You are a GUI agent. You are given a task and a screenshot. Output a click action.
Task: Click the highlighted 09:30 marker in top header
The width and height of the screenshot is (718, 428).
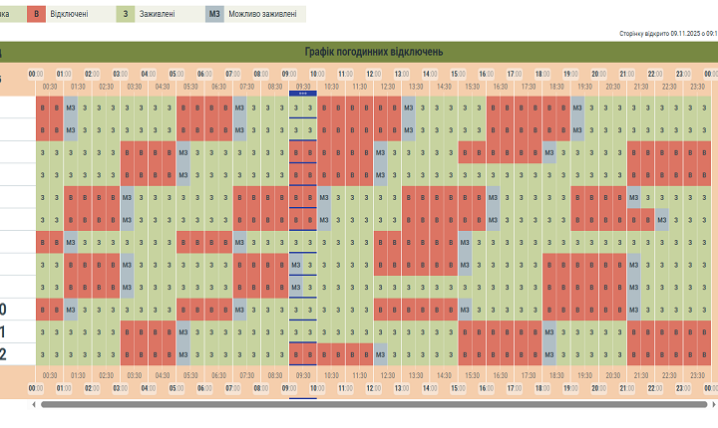point(303,92)
